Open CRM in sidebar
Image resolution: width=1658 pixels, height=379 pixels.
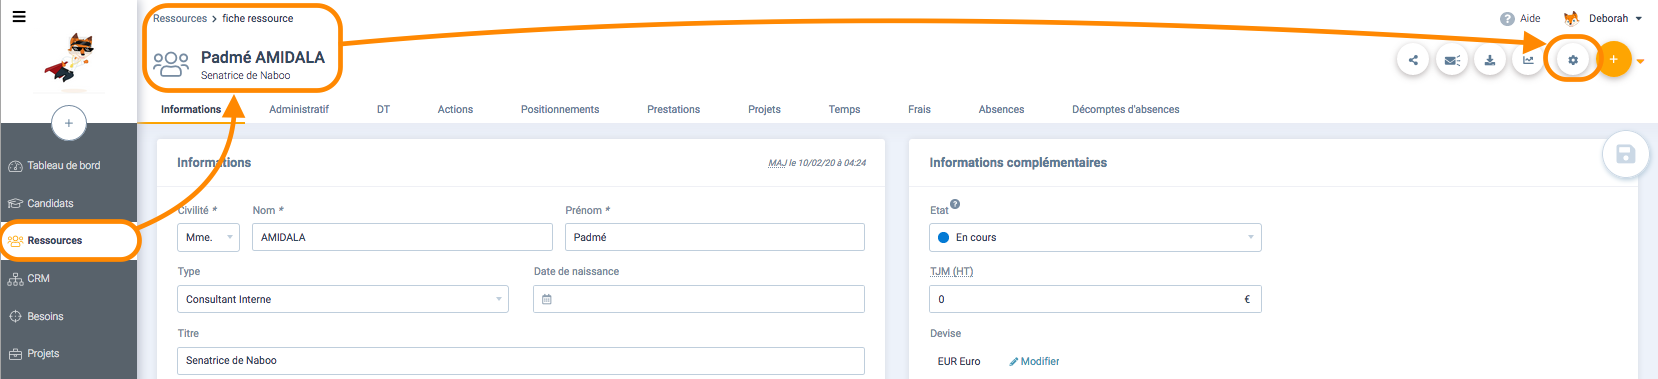point(69,279)
